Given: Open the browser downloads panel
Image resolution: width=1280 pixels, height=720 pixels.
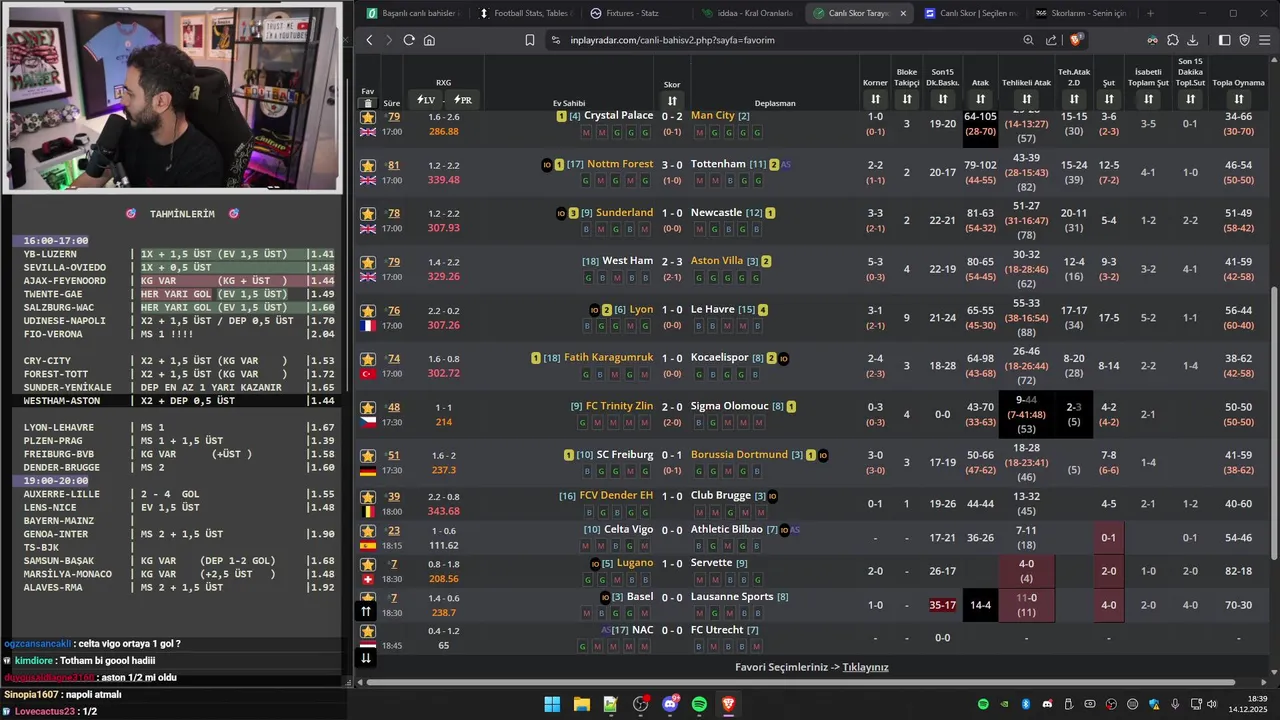Looking at the screenshot, I should click(1193, 40).
